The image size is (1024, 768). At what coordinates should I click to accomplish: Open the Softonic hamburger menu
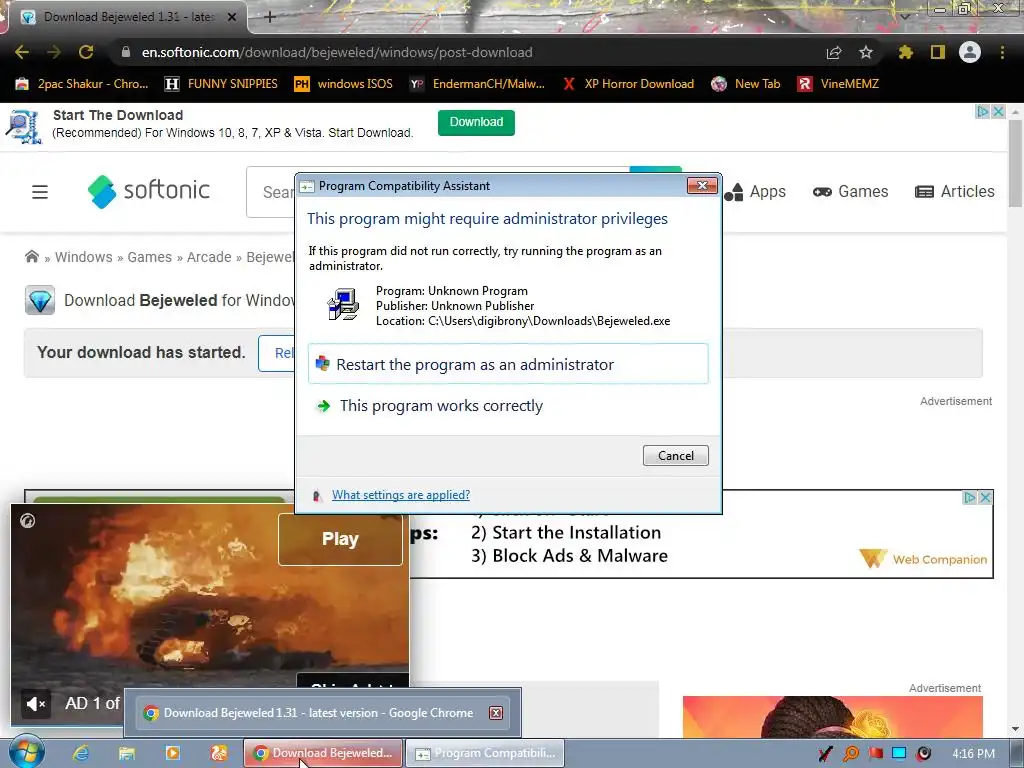click(40, 192)
